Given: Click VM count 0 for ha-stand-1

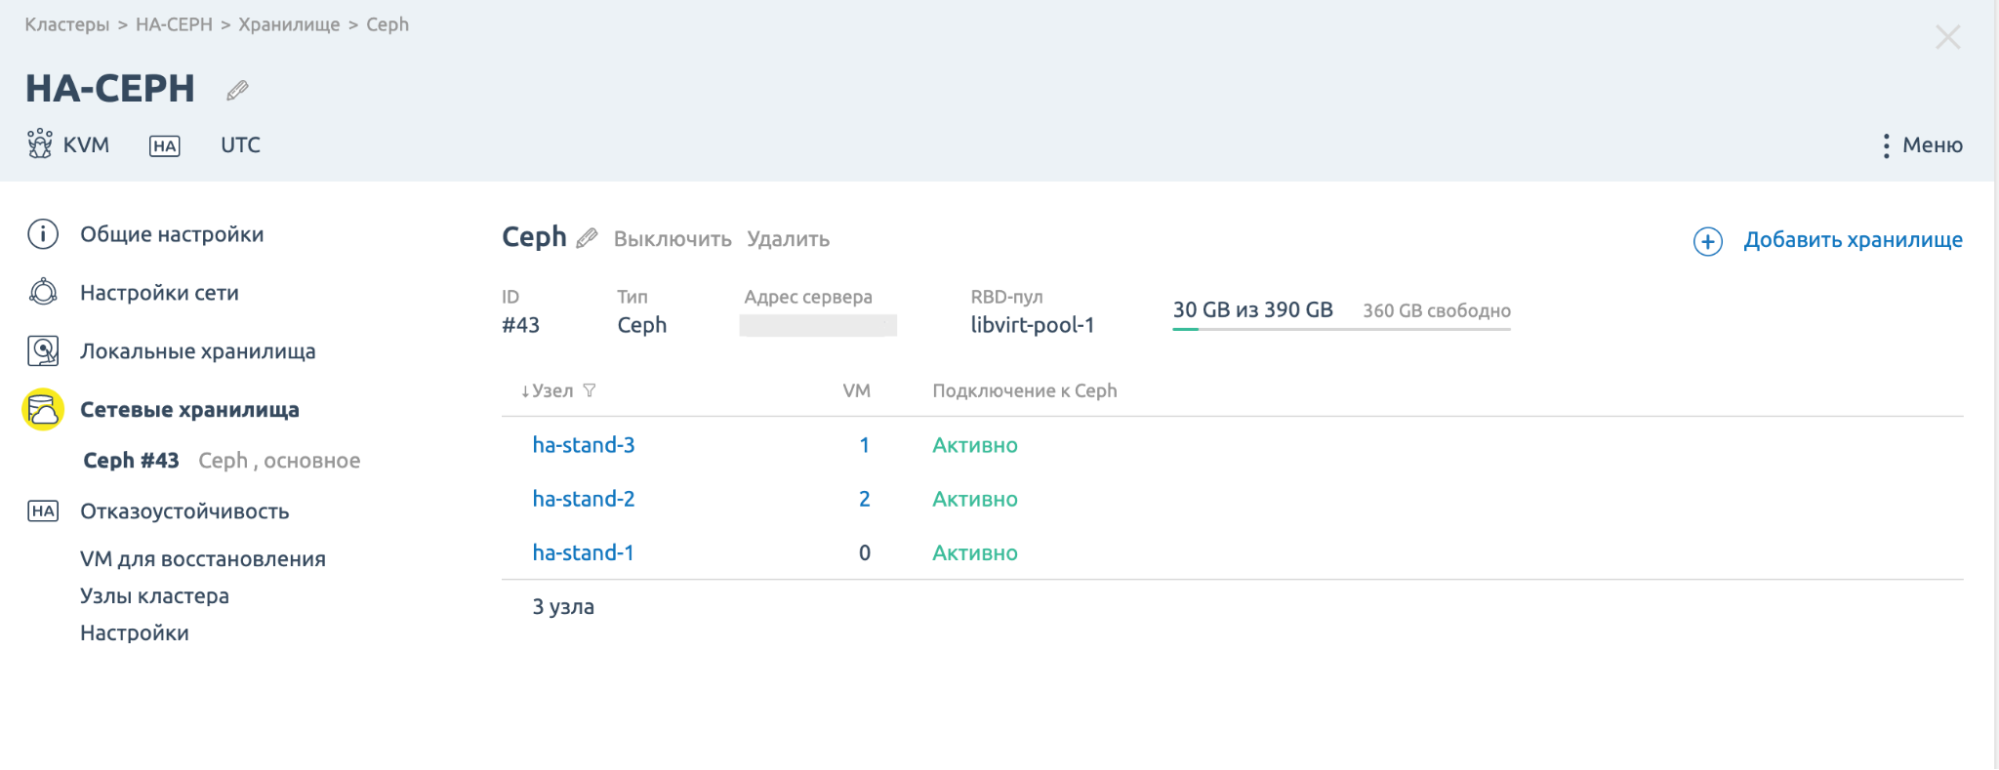Looking at the screenshot, I should point(864,553).
